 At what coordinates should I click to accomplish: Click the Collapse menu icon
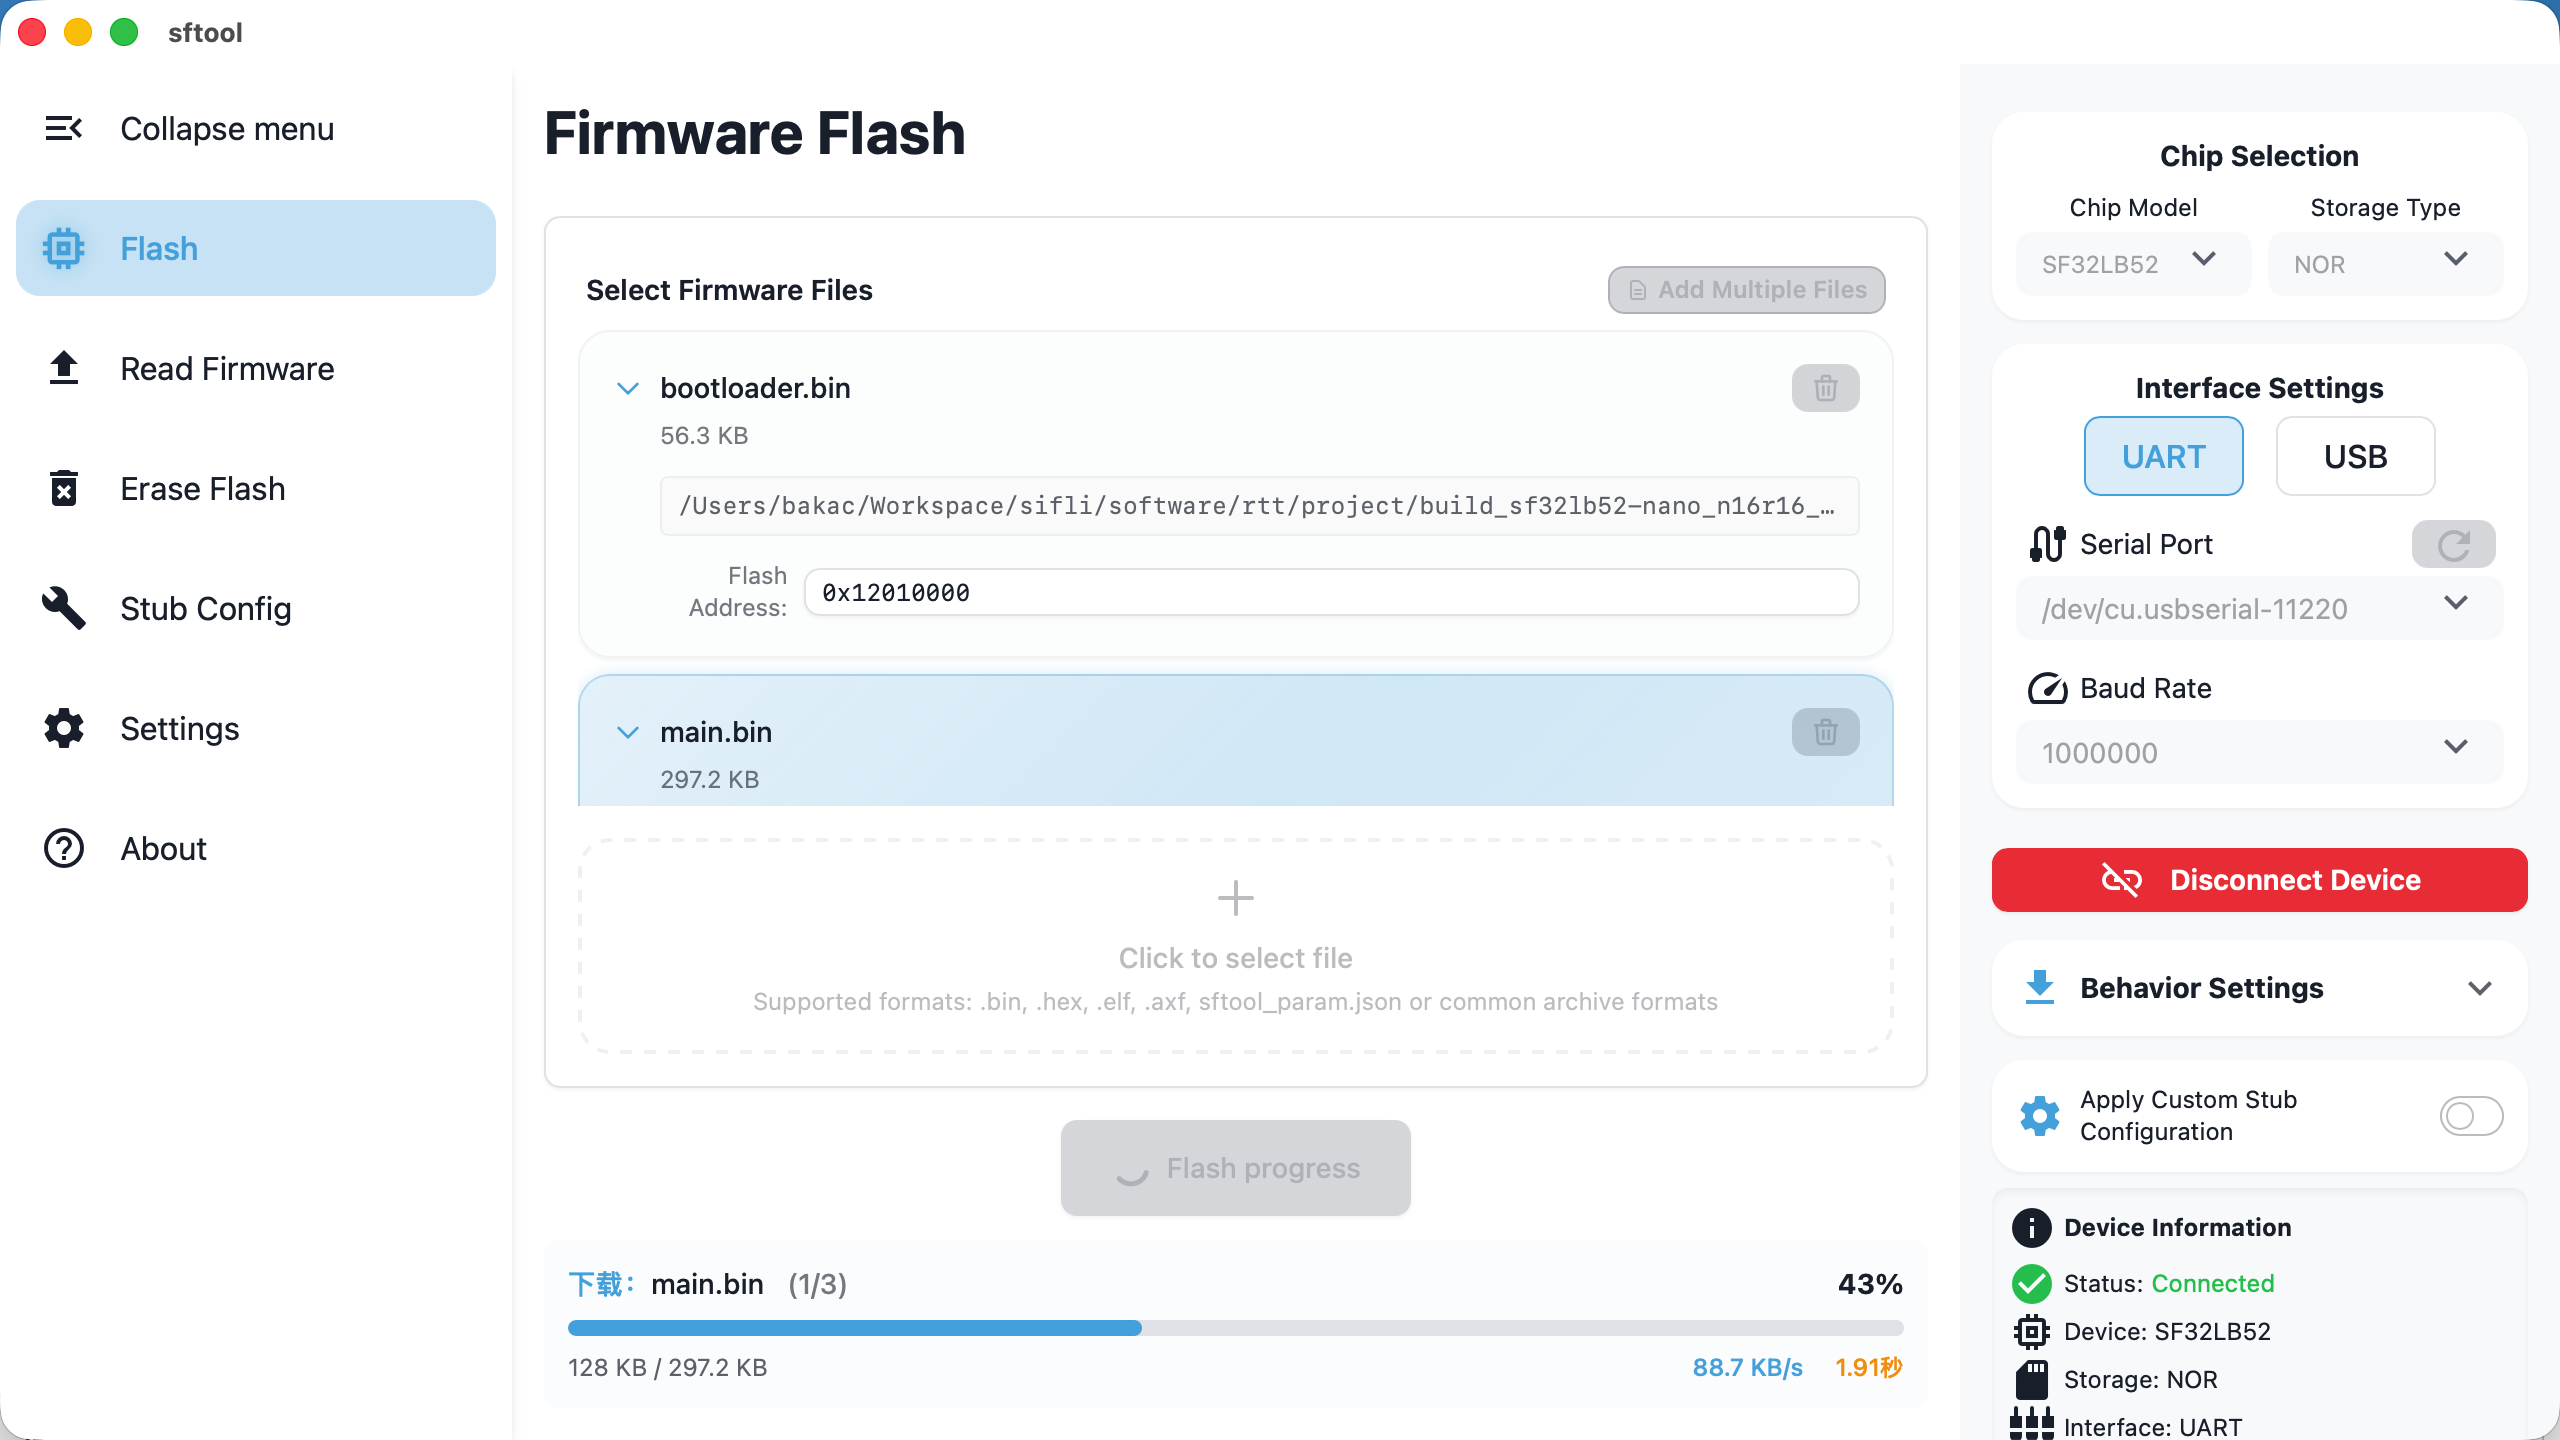tap(63, 129)
